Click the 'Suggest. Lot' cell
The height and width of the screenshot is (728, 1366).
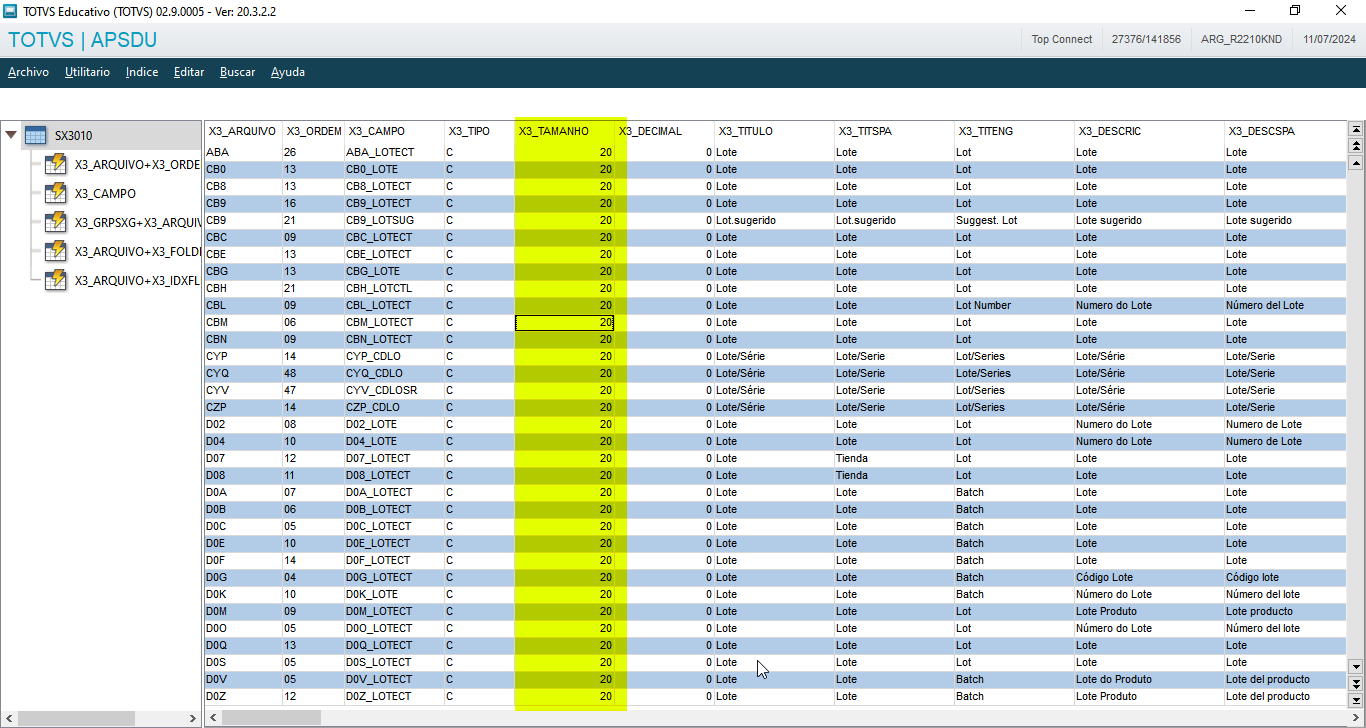click(1014, 220)
